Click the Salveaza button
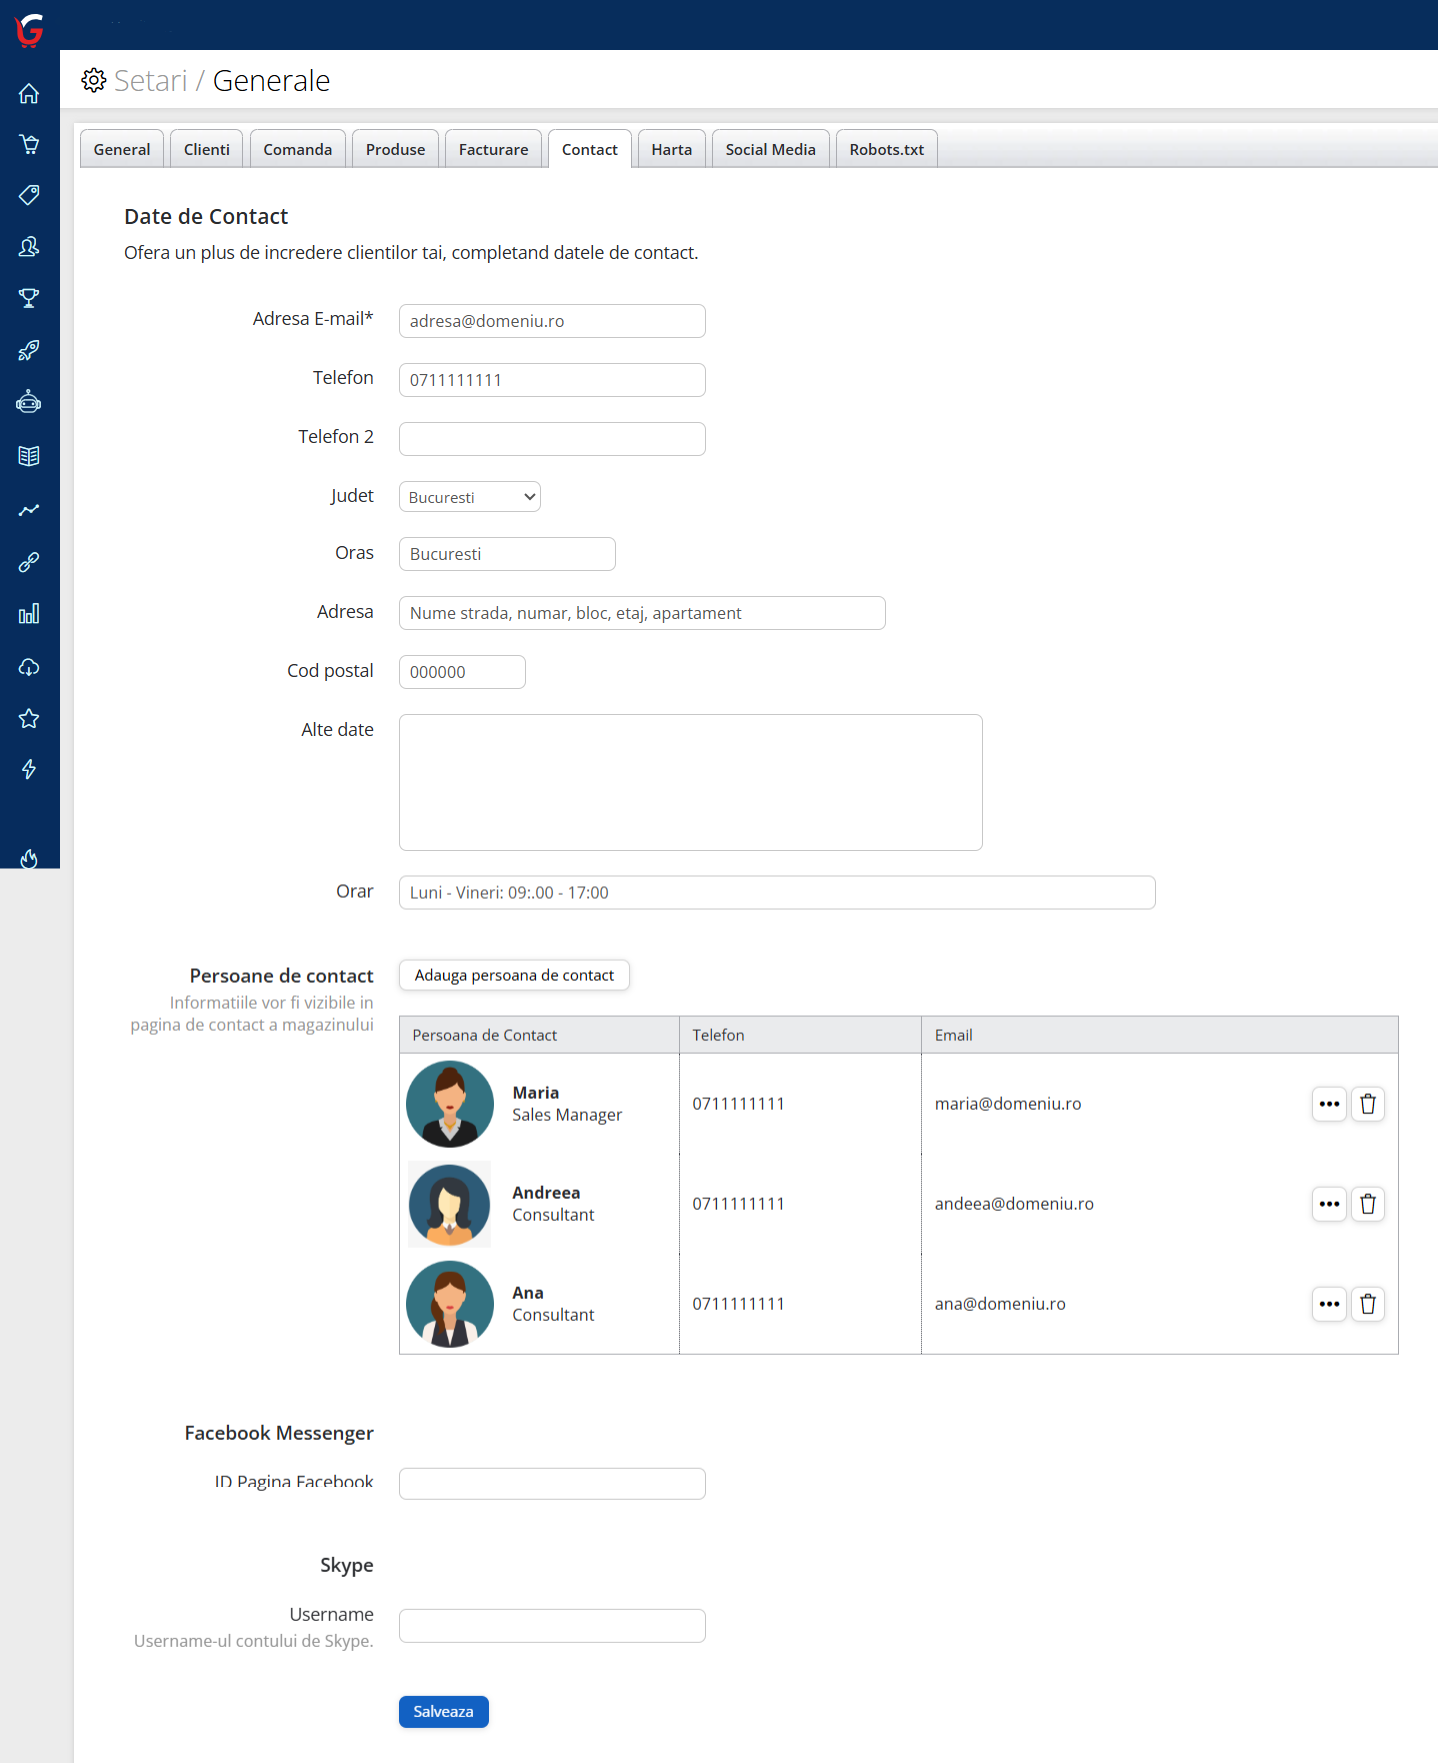Screen dimensions: 1438x1763 [x=443, y=1711]
